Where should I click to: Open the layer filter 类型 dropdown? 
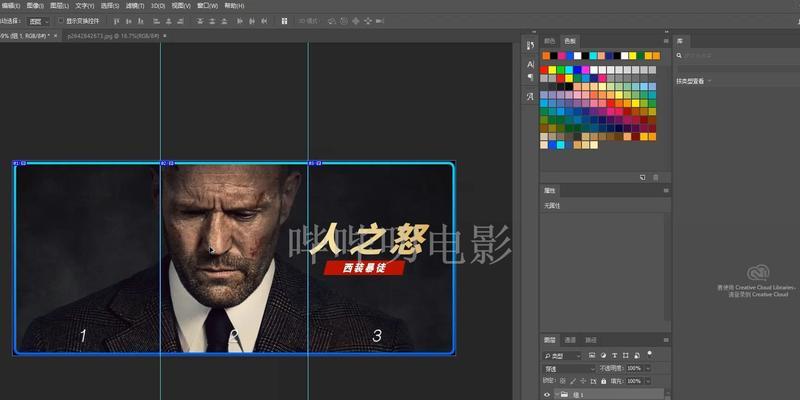point(562,356)
